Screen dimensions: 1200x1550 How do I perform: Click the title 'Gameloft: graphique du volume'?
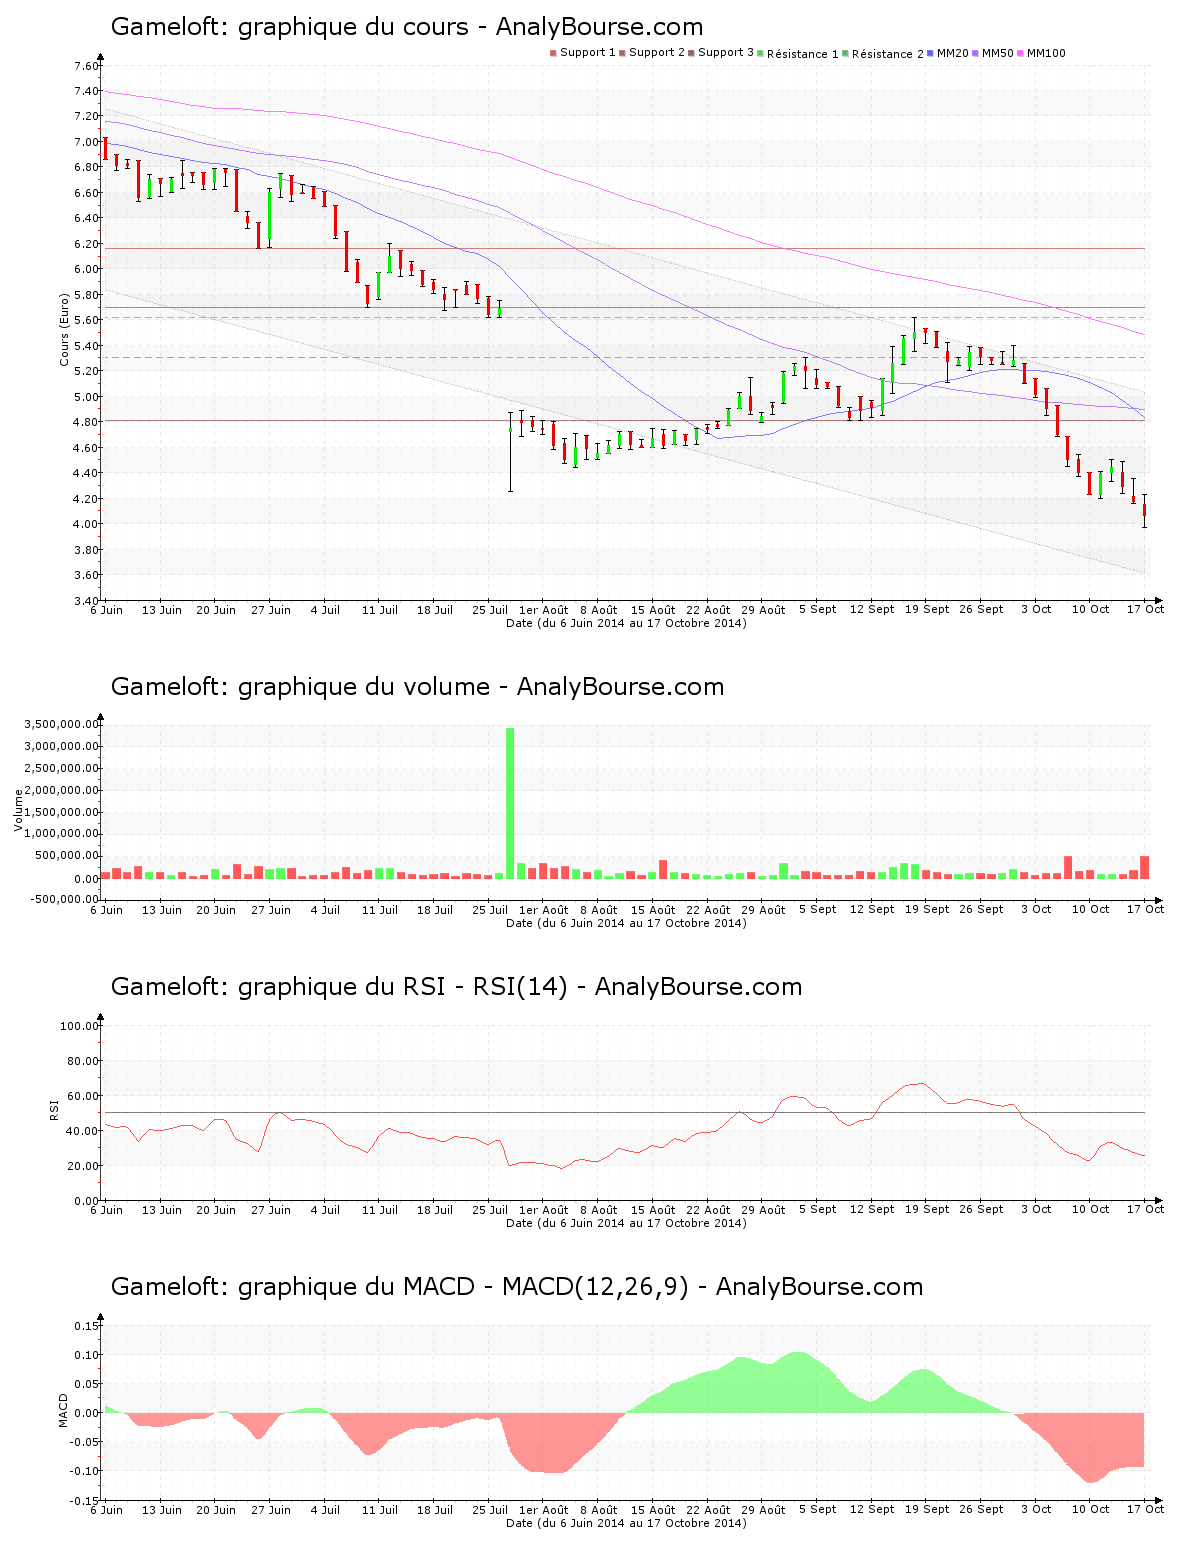pyautogui.click(x=300, y=687)
